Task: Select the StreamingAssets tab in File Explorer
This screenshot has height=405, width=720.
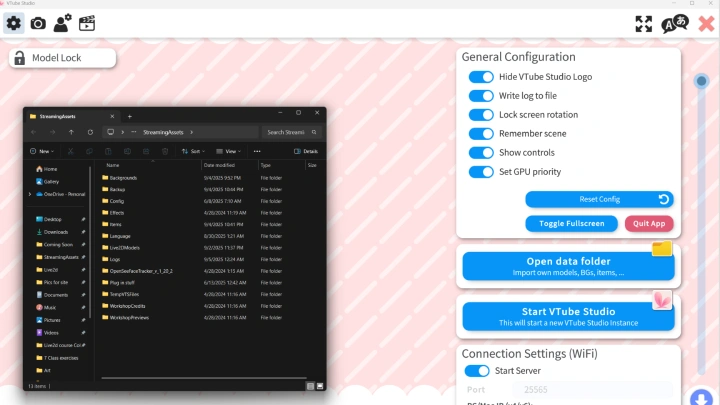Action: pyautogui.click(x=72, y=117)
